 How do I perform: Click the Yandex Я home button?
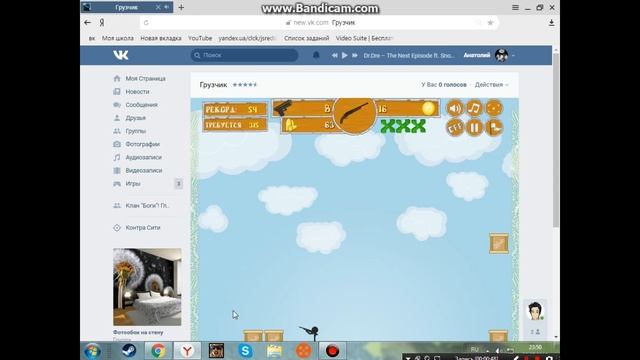102,23
